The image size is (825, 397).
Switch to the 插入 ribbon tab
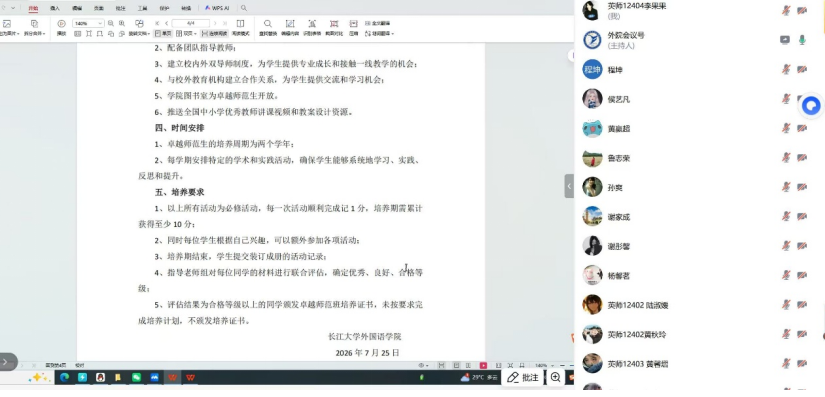pyautogui.click(x=55, y=8)
